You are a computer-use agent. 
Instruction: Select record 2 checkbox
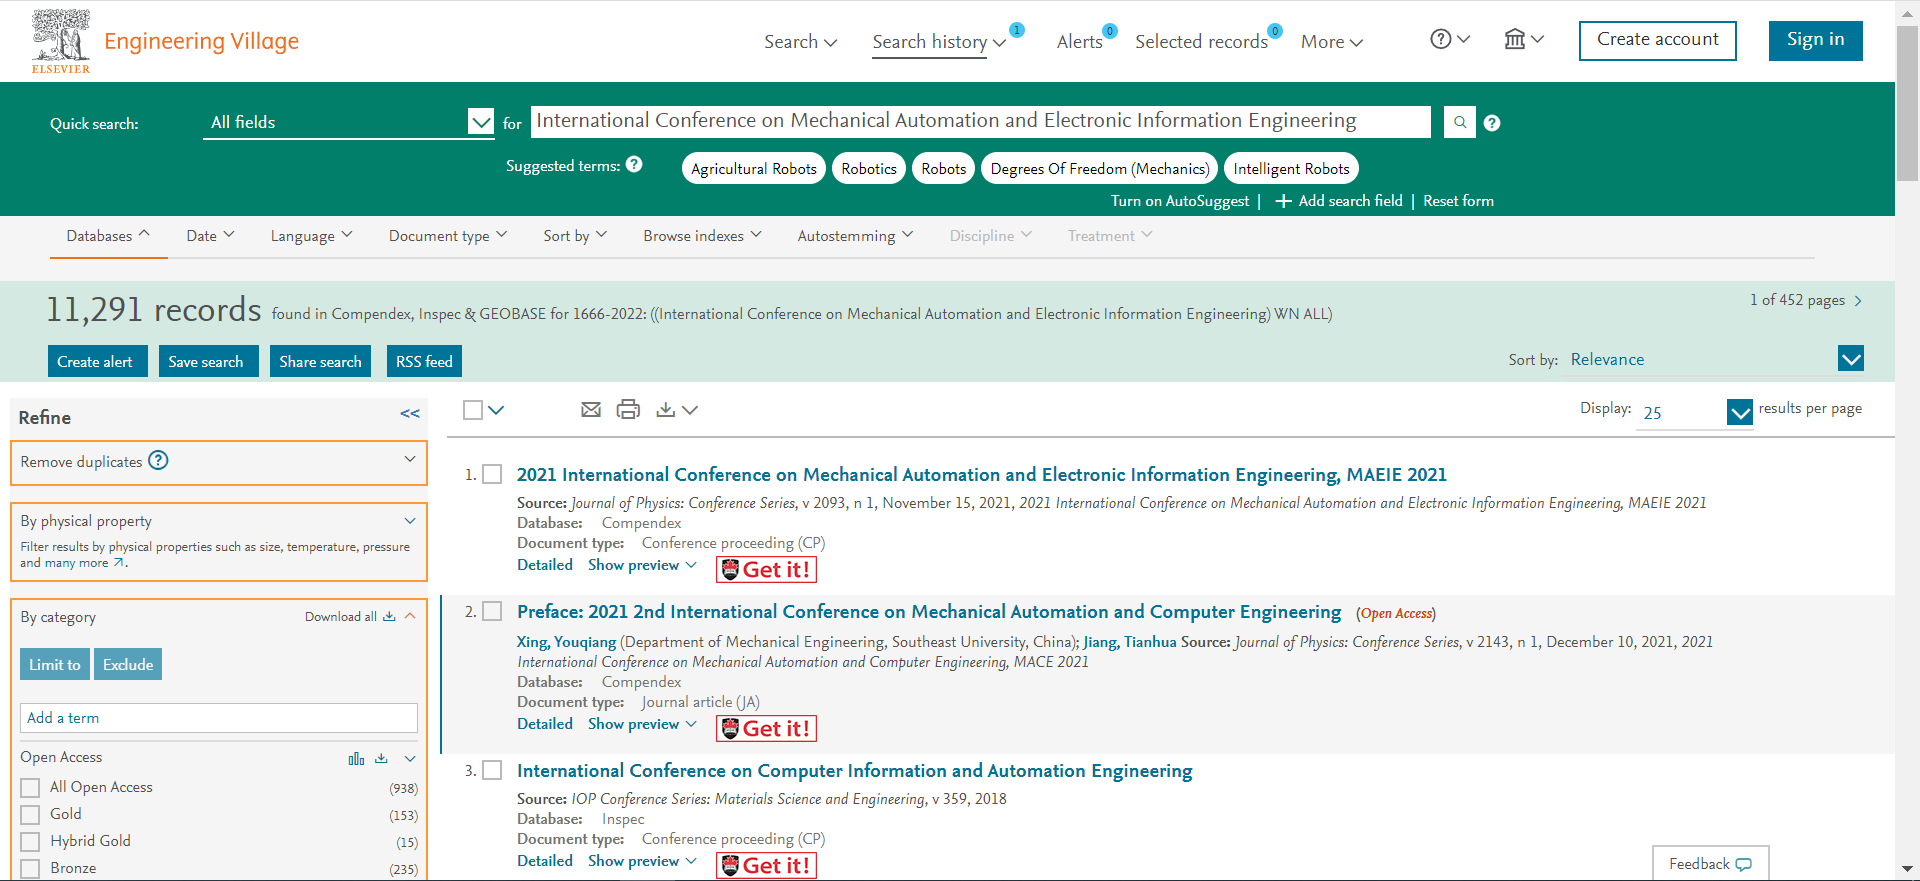tap(492, 611)
